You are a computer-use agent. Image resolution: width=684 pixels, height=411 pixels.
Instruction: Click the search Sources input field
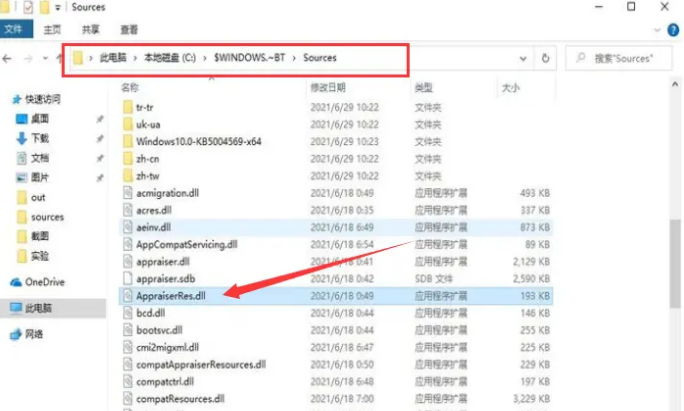click(x=619, y=58)
